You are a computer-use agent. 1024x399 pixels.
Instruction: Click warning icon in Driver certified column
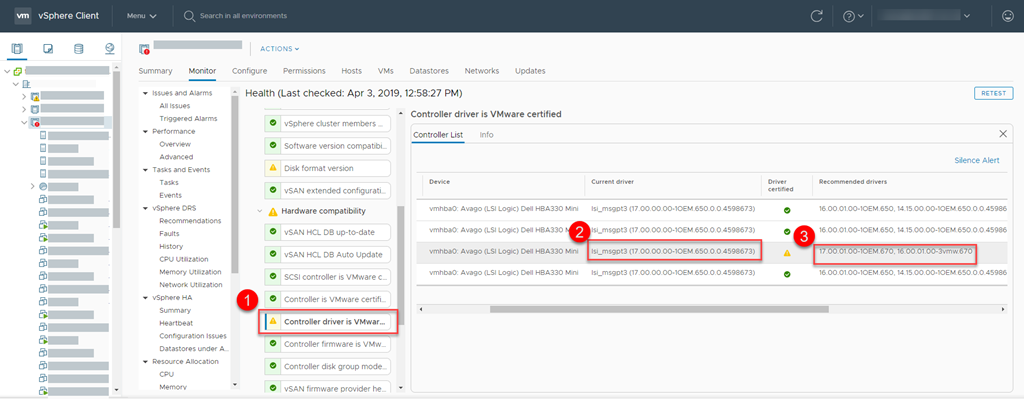pos(787,253)
